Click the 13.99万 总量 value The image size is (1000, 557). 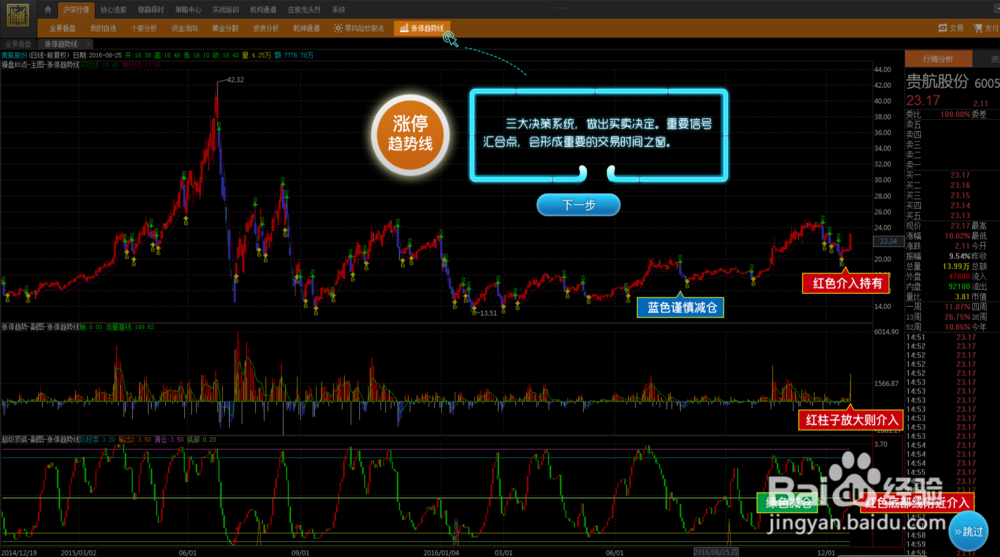pyautogui.click(x=956, y=266)
